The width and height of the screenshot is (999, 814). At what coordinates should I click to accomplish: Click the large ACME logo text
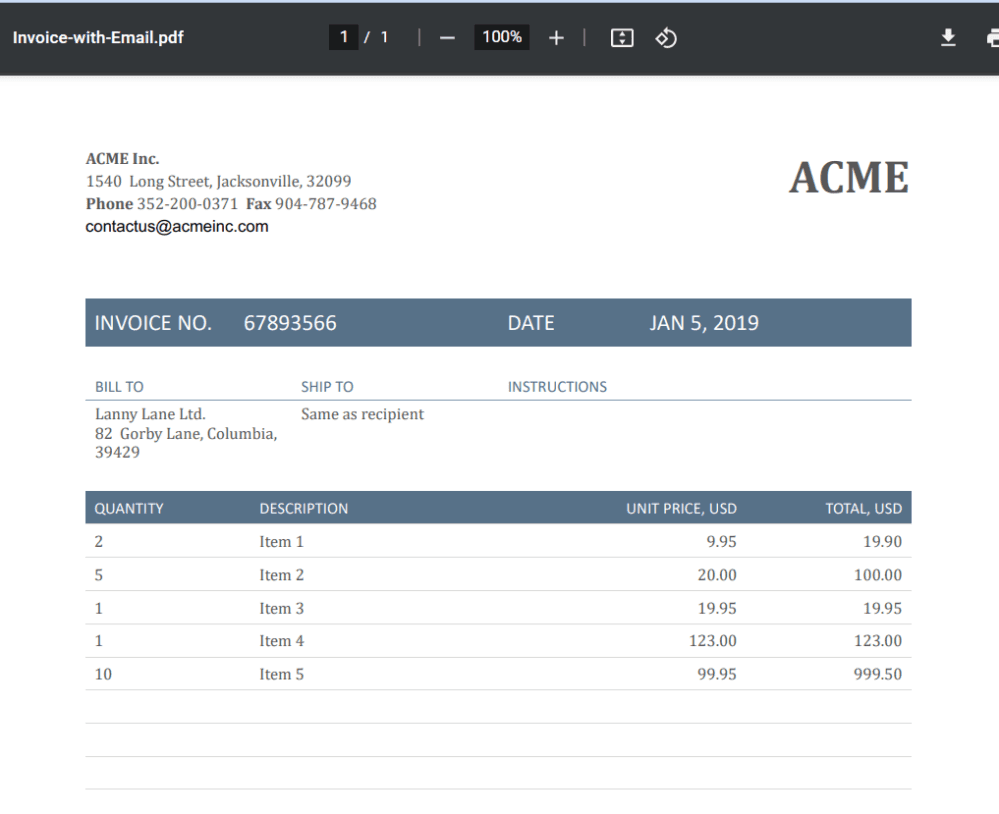(x=848, y=179)
